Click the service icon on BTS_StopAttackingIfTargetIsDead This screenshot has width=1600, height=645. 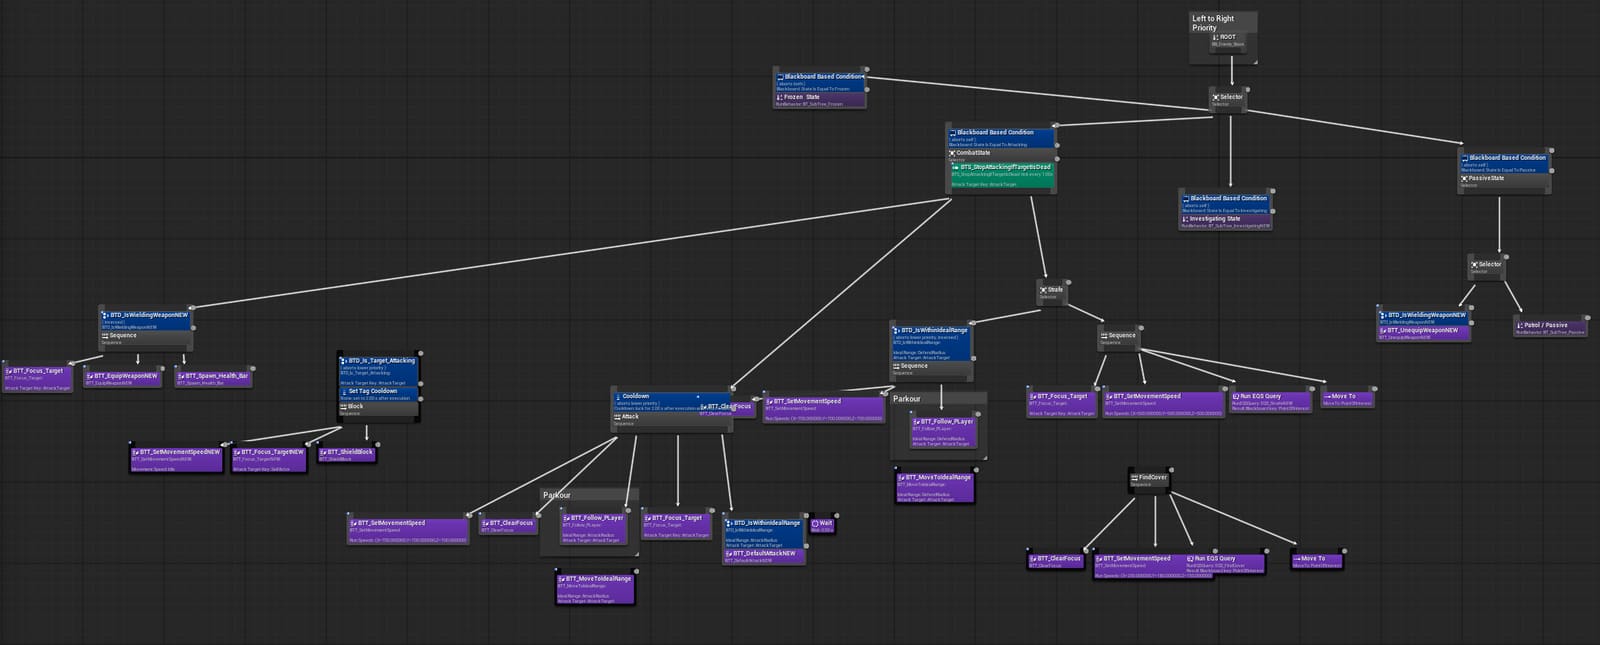coord(955,167)
